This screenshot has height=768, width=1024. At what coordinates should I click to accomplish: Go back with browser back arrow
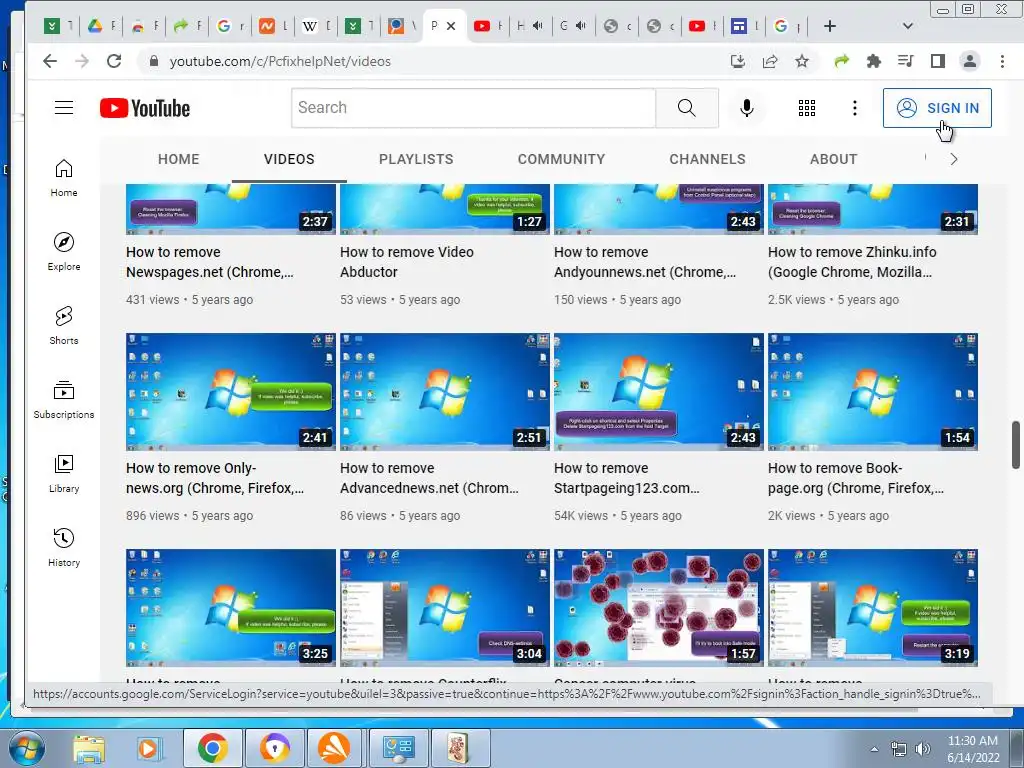coord(50,61)
